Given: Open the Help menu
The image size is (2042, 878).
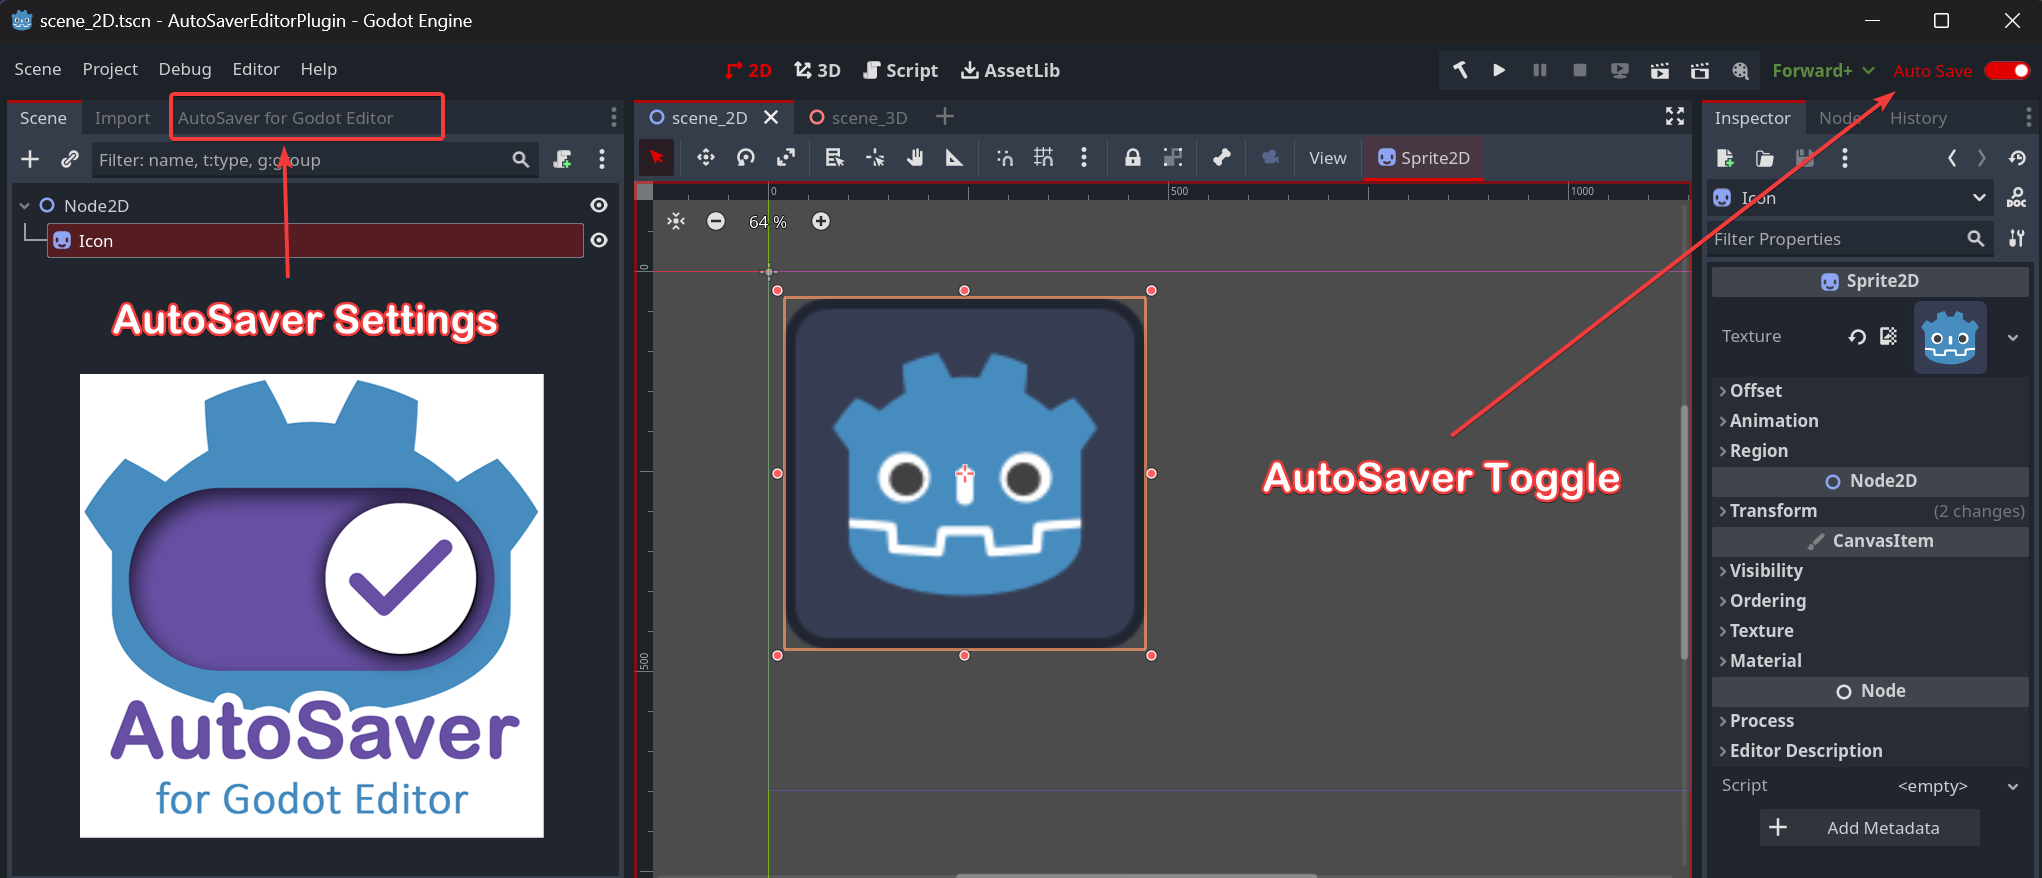Looking at the screenshot, I should (x=319, y=69).
